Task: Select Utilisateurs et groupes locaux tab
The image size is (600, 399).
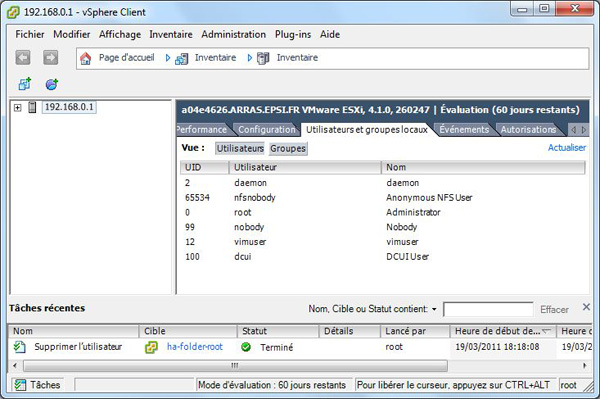Action: [x=367, y=130]
